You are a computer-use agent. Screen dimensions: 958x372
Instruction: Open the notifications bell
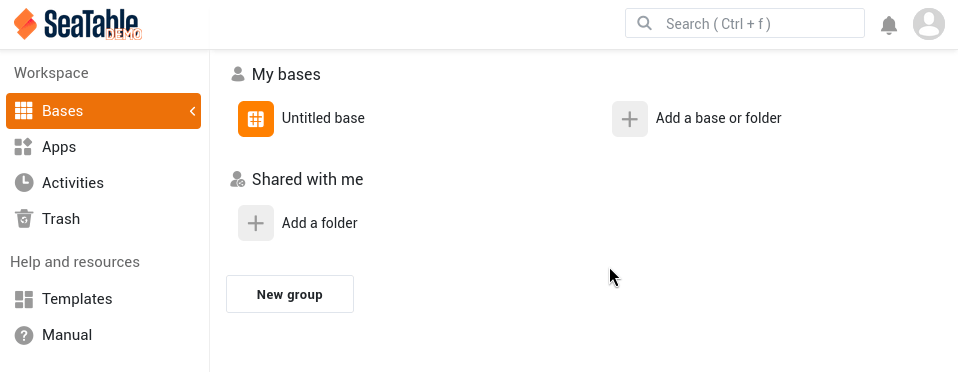pyautogui.click(x=889, y=25)
